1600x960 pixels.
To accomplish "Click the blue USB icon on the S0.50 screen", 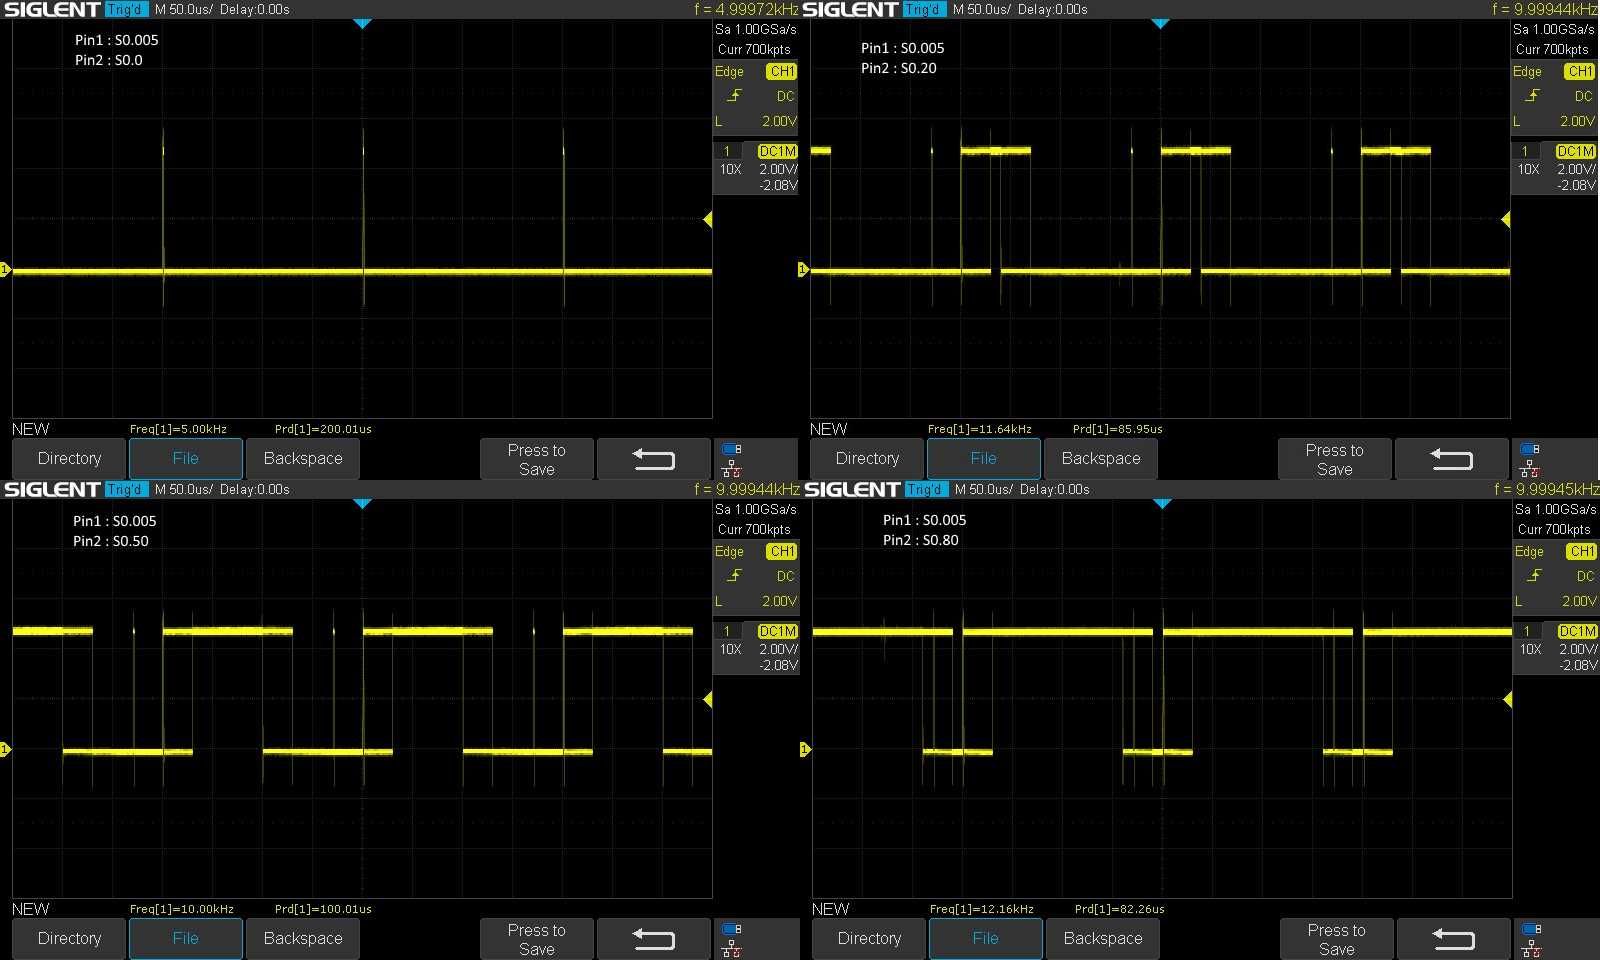I will (731, 929).
